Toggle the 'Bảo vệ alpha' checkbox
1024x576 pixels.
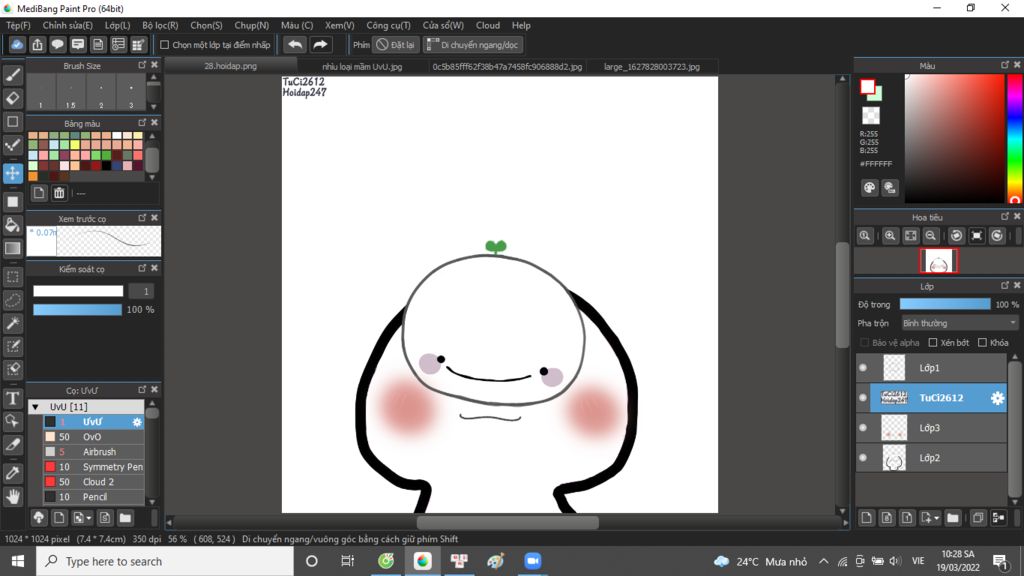point(864,342)
